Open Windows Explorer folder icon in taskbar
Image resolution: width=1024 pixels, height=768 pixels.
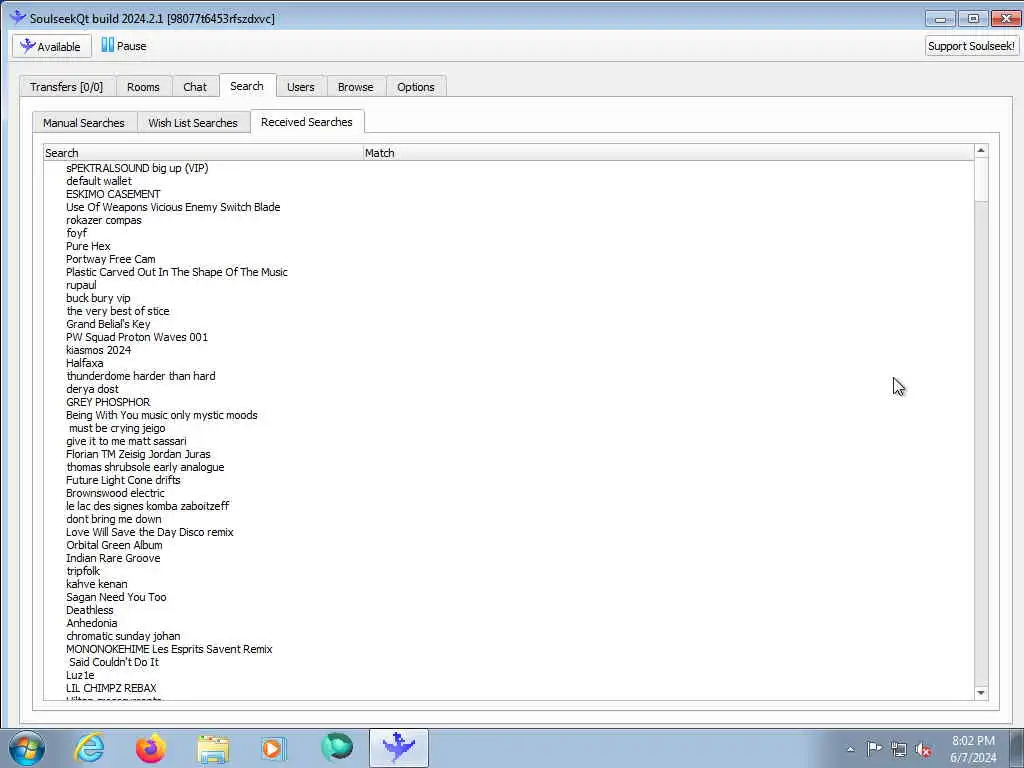point(213,749)
